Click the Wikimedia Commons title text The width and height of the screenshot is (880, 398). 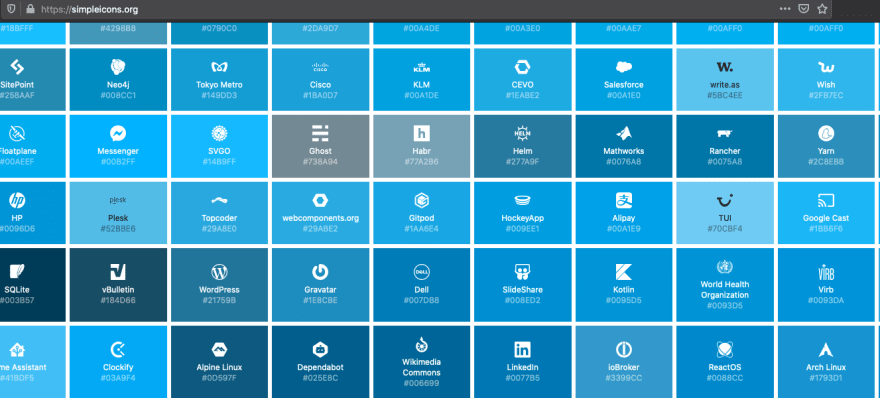pos(421,367)
